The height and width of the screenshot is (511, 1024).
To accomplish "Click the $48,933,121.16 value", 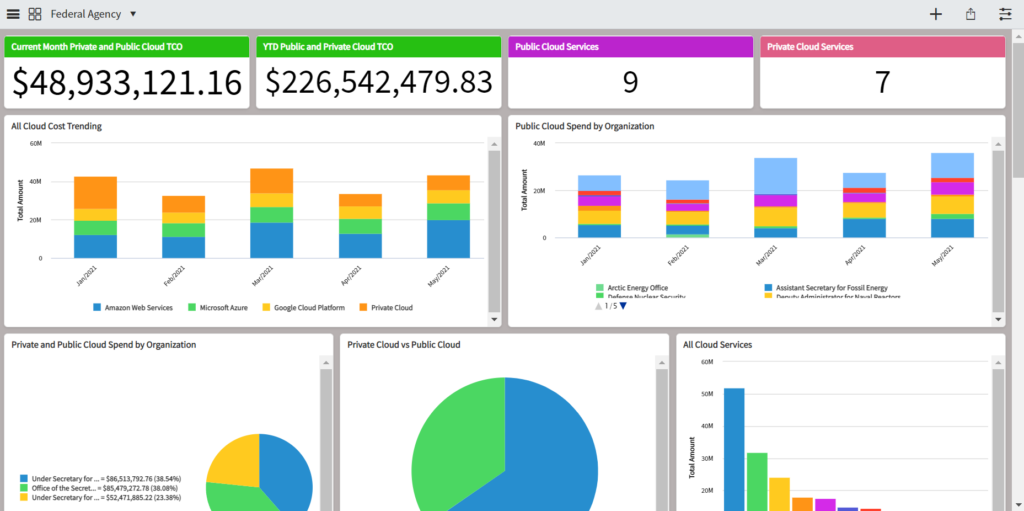I will click(127, 82).
